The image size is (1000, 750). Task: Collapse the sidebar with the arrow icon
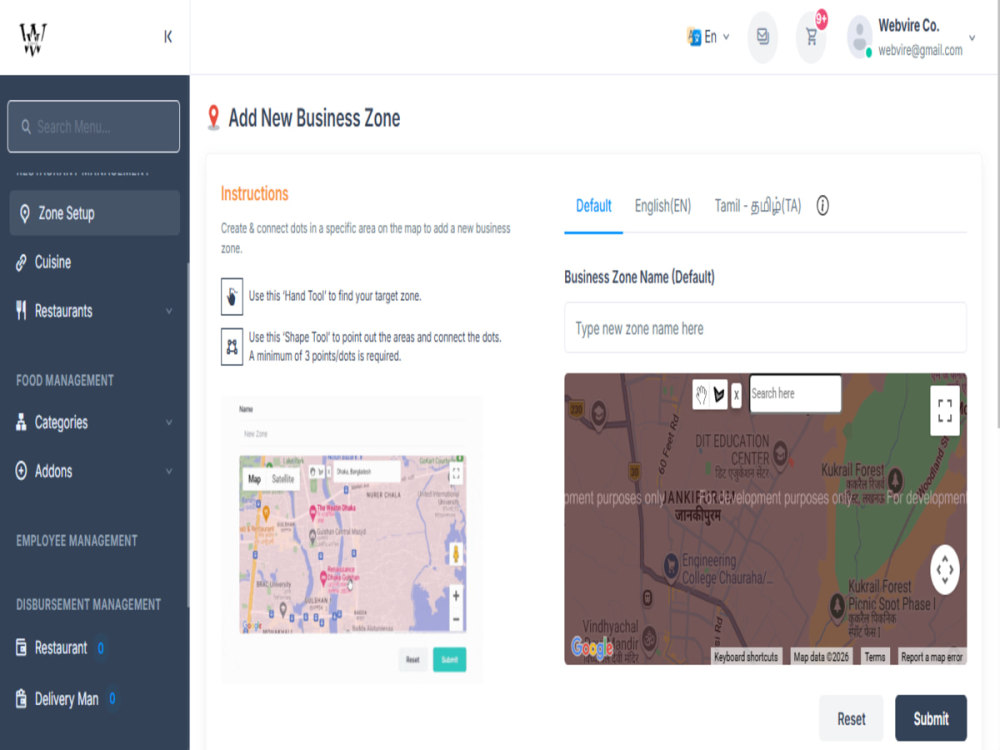(x=168, y=37)
